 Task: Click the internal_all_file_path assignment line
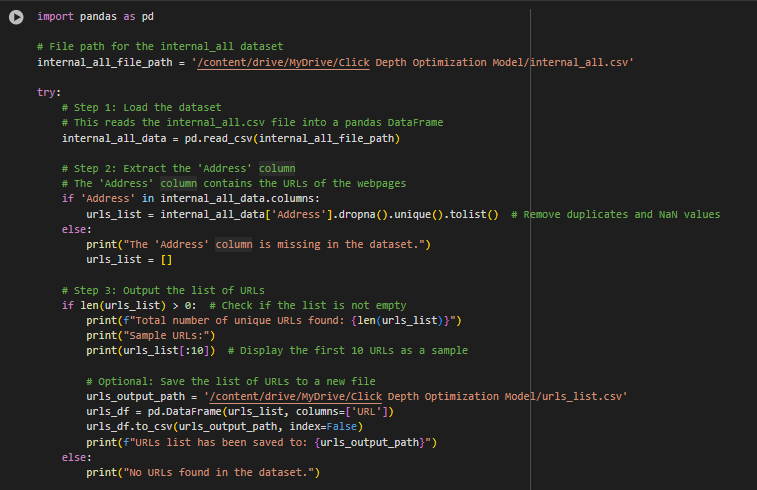click(x=335, y=62)
